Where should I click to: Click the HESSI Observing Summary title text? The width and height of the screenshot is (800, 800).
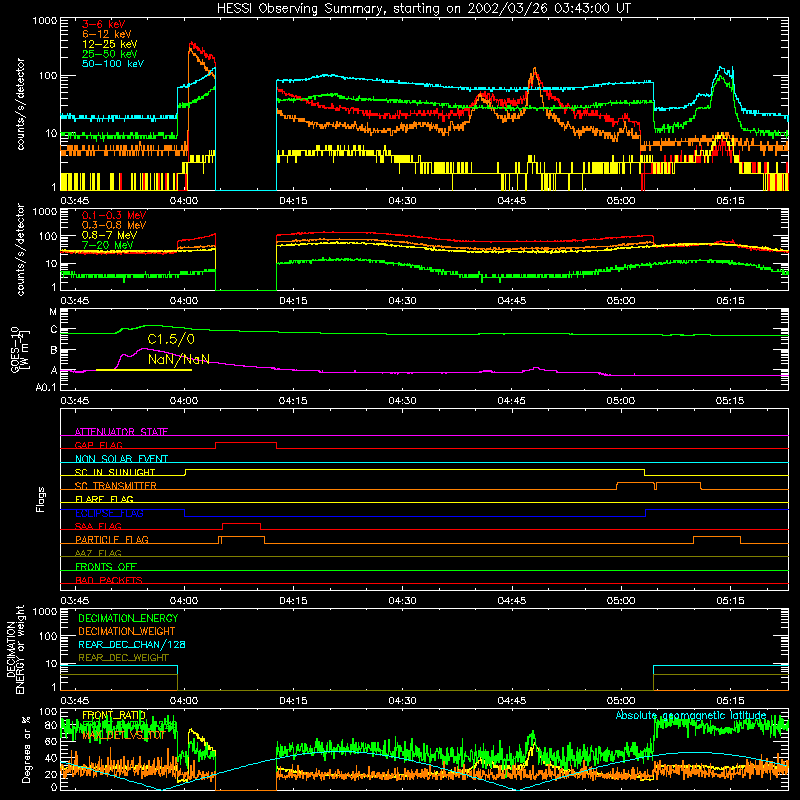pos(424,8)
